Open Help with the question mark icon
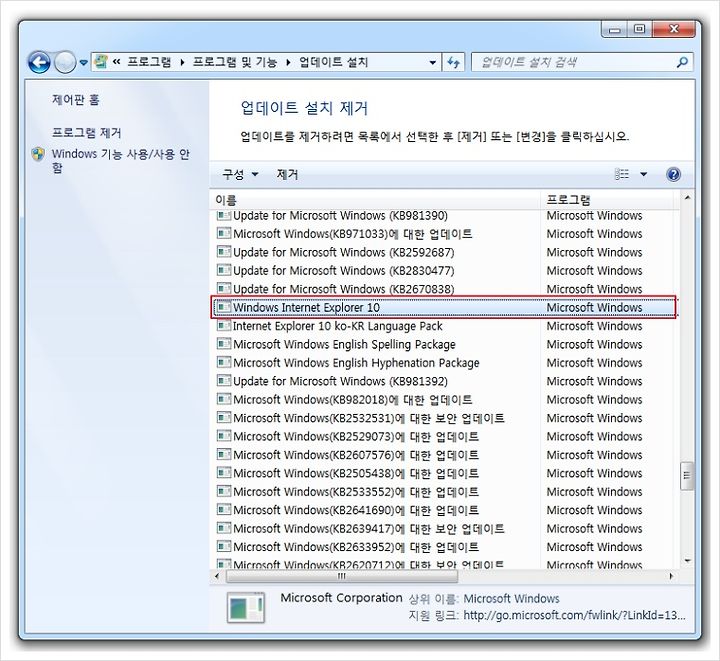 (673, 174)
